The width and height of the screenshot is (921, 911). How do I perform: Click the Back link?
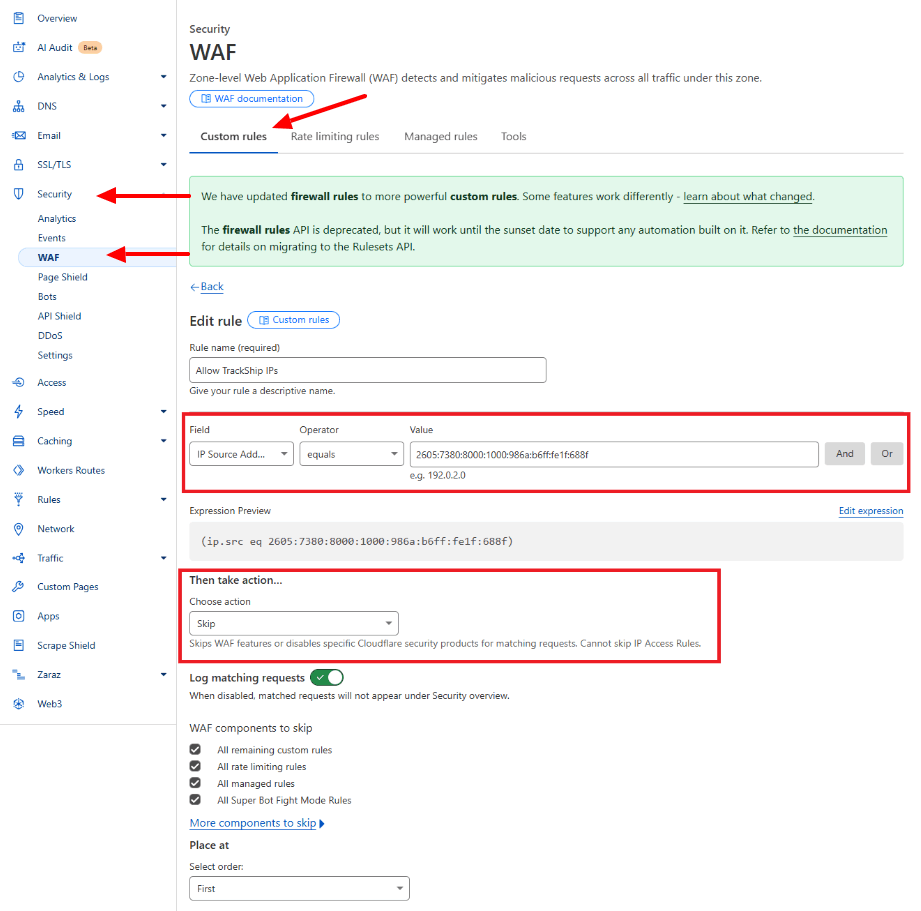pyautogui.click(x=207, y=287)
